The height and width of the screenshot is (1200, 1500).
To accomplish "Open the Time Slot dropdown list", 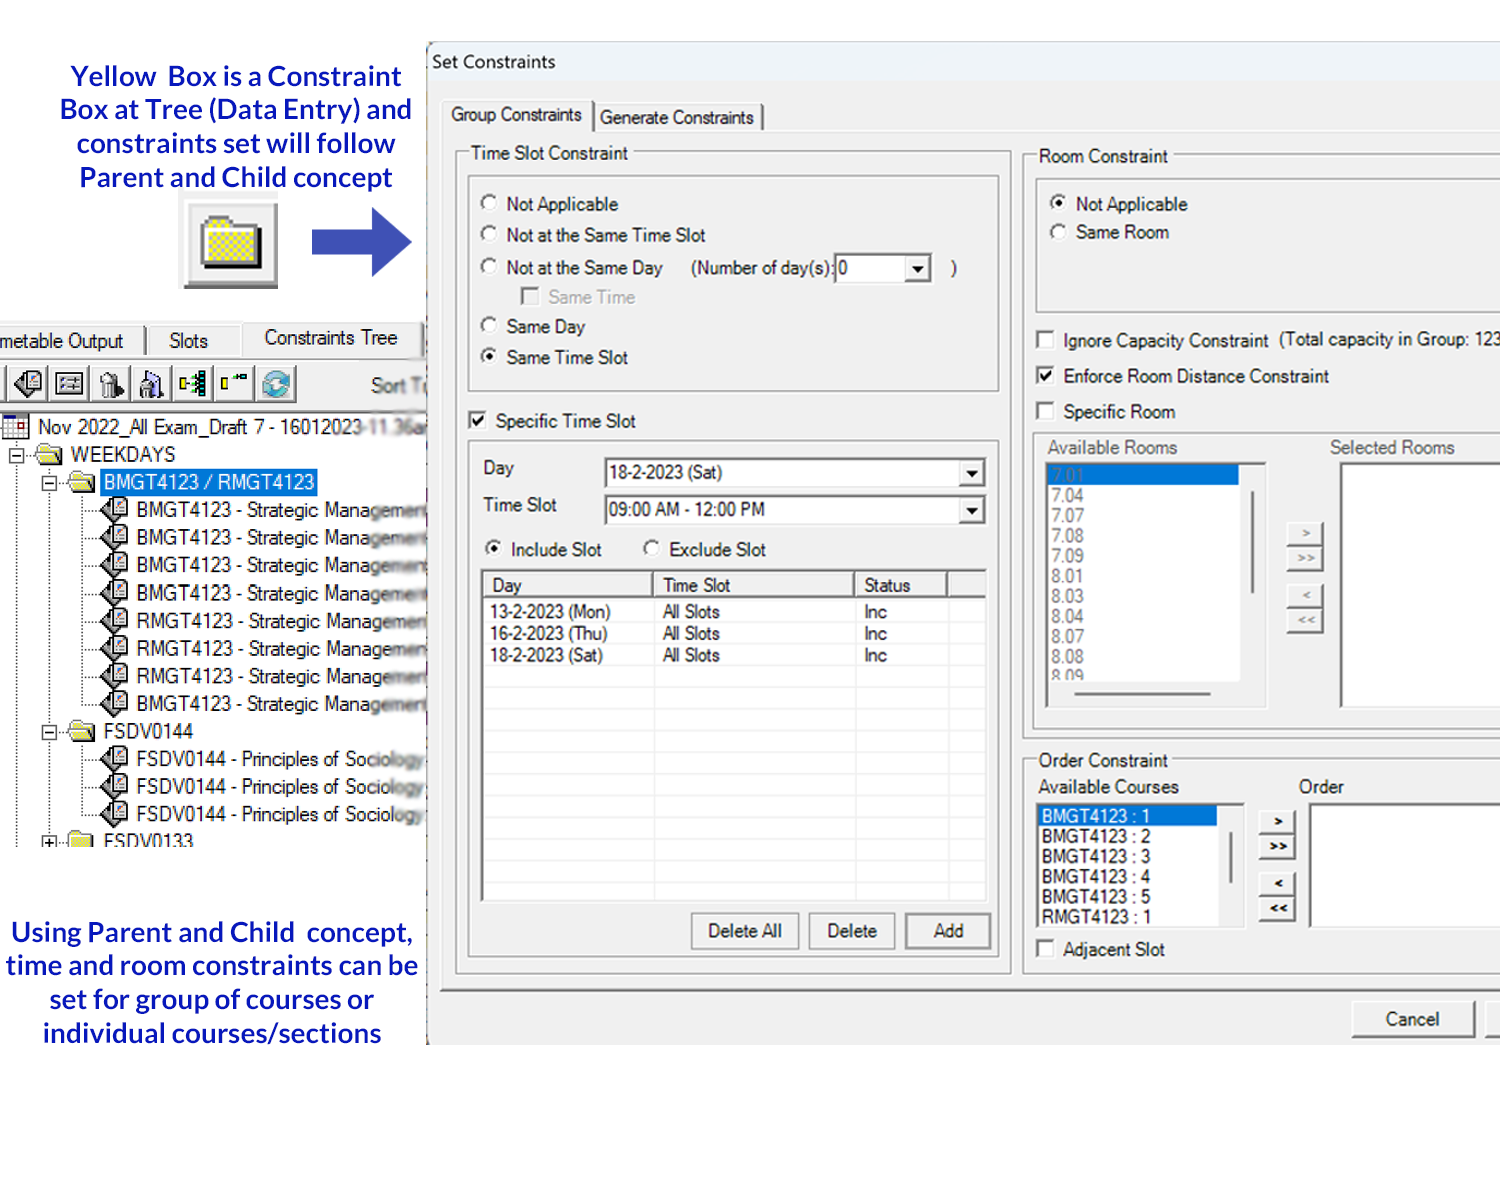I will (x=971, y=511).
